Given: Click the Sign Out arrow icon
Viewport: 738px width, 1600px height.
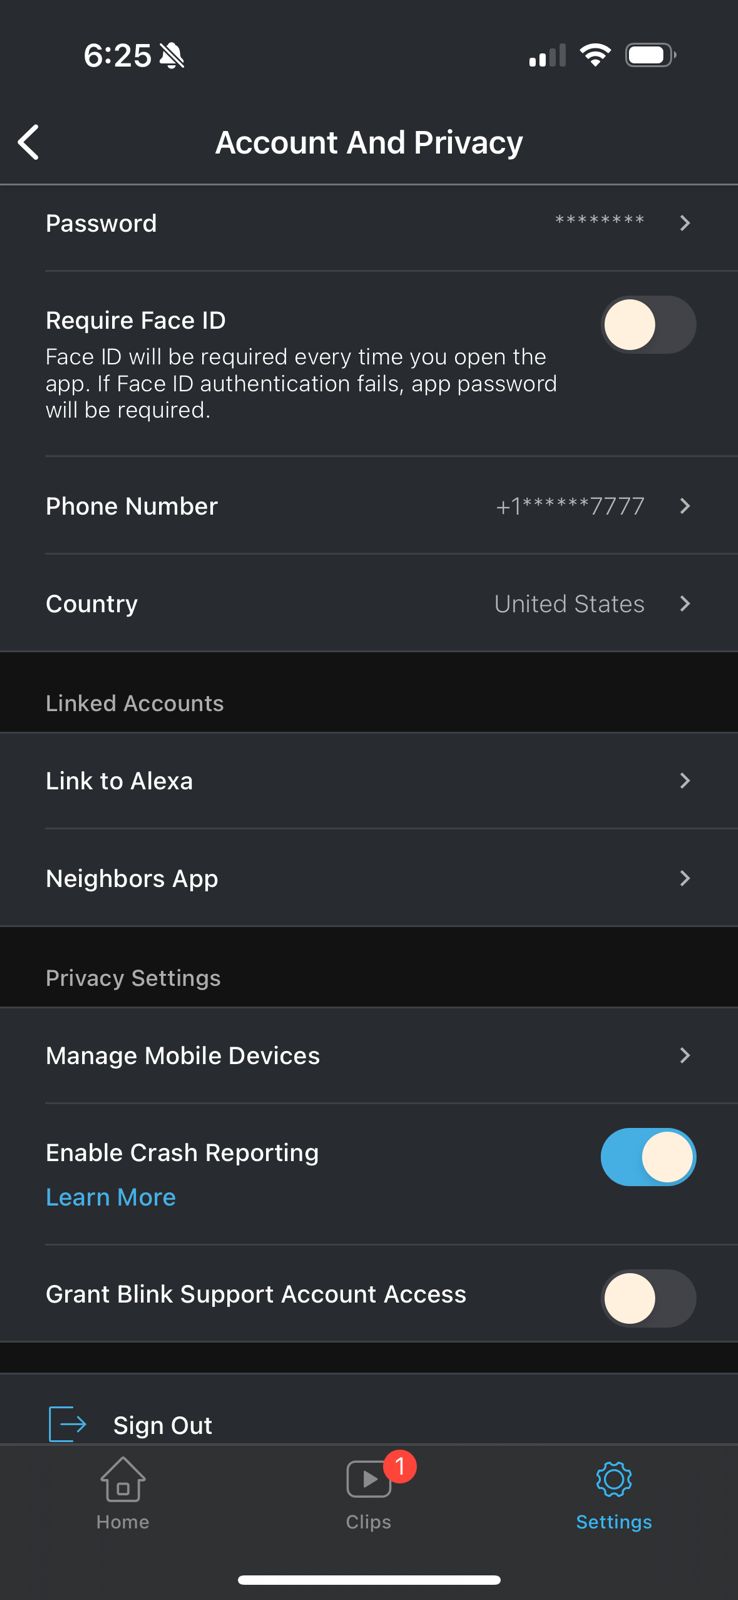Looking at the screenshot, I should [66, 1424].
